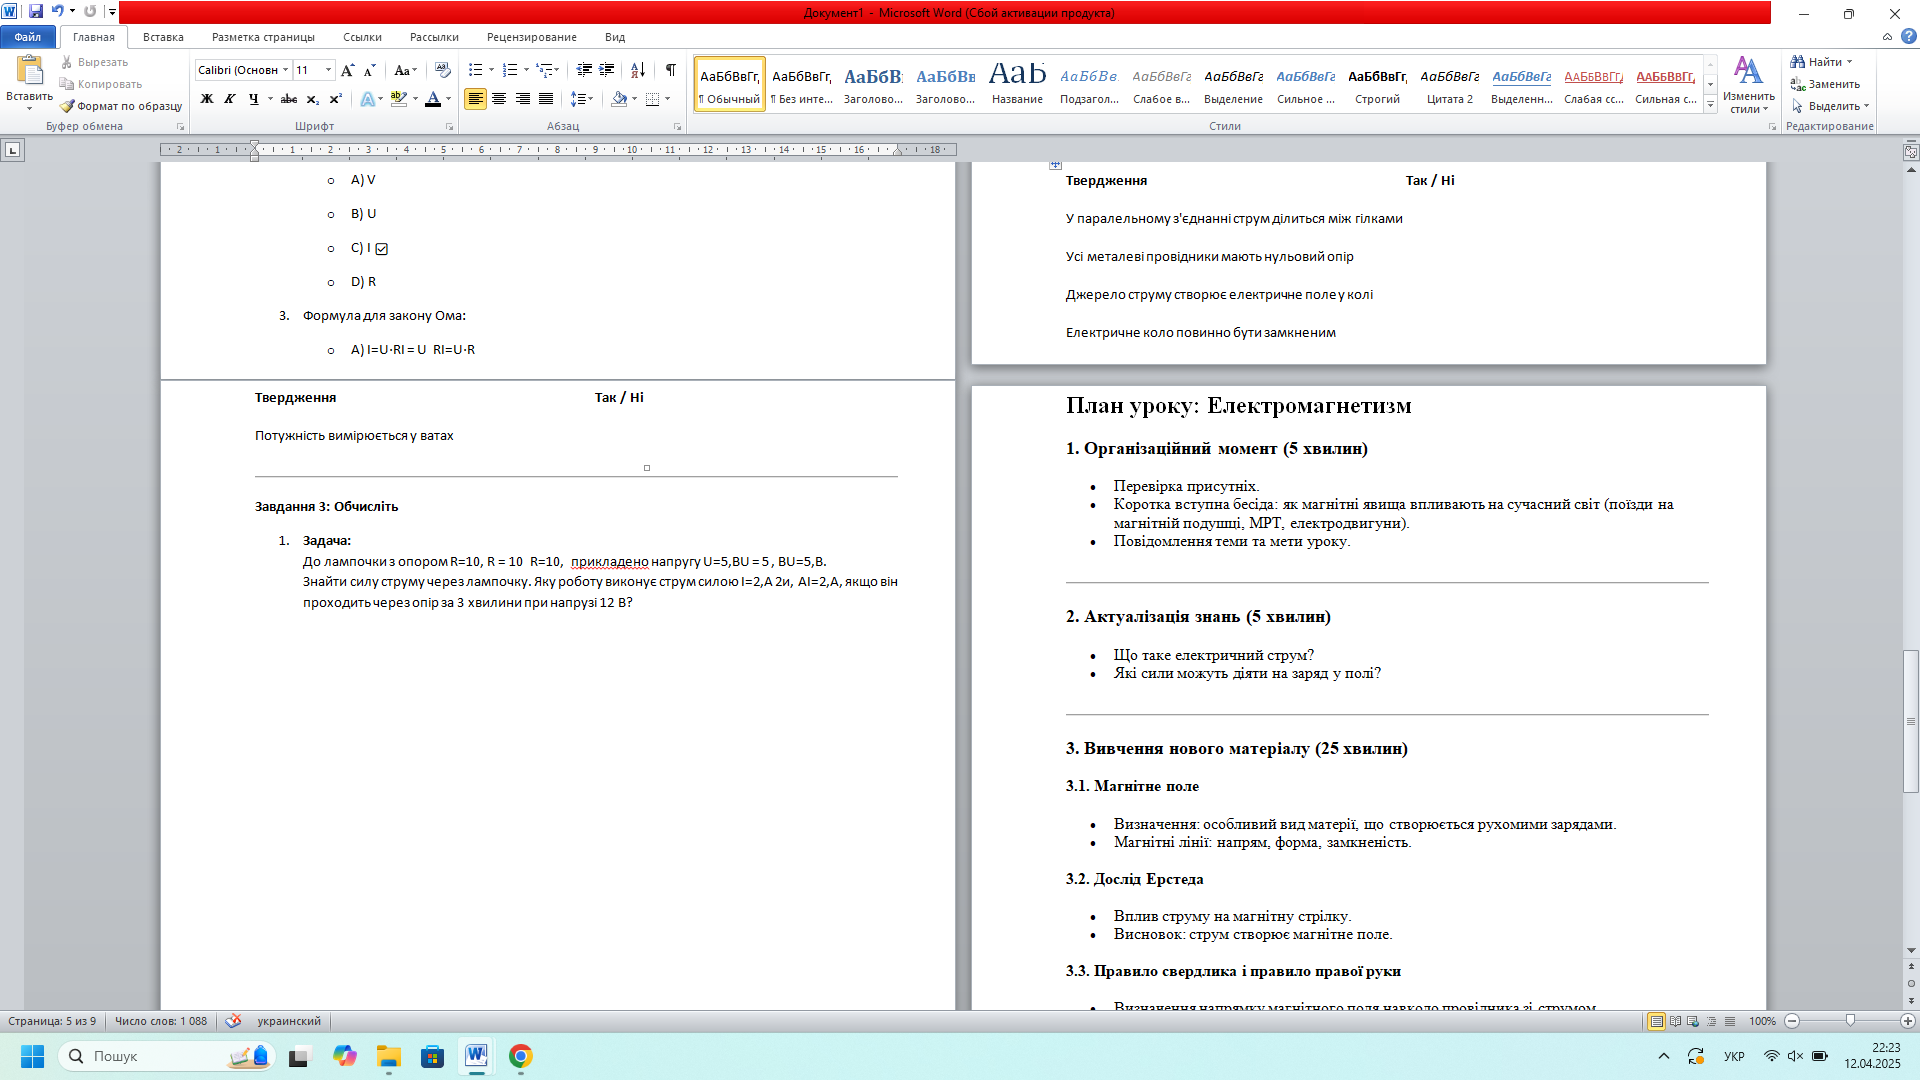Apply red font color A

[x=433, y=99]
